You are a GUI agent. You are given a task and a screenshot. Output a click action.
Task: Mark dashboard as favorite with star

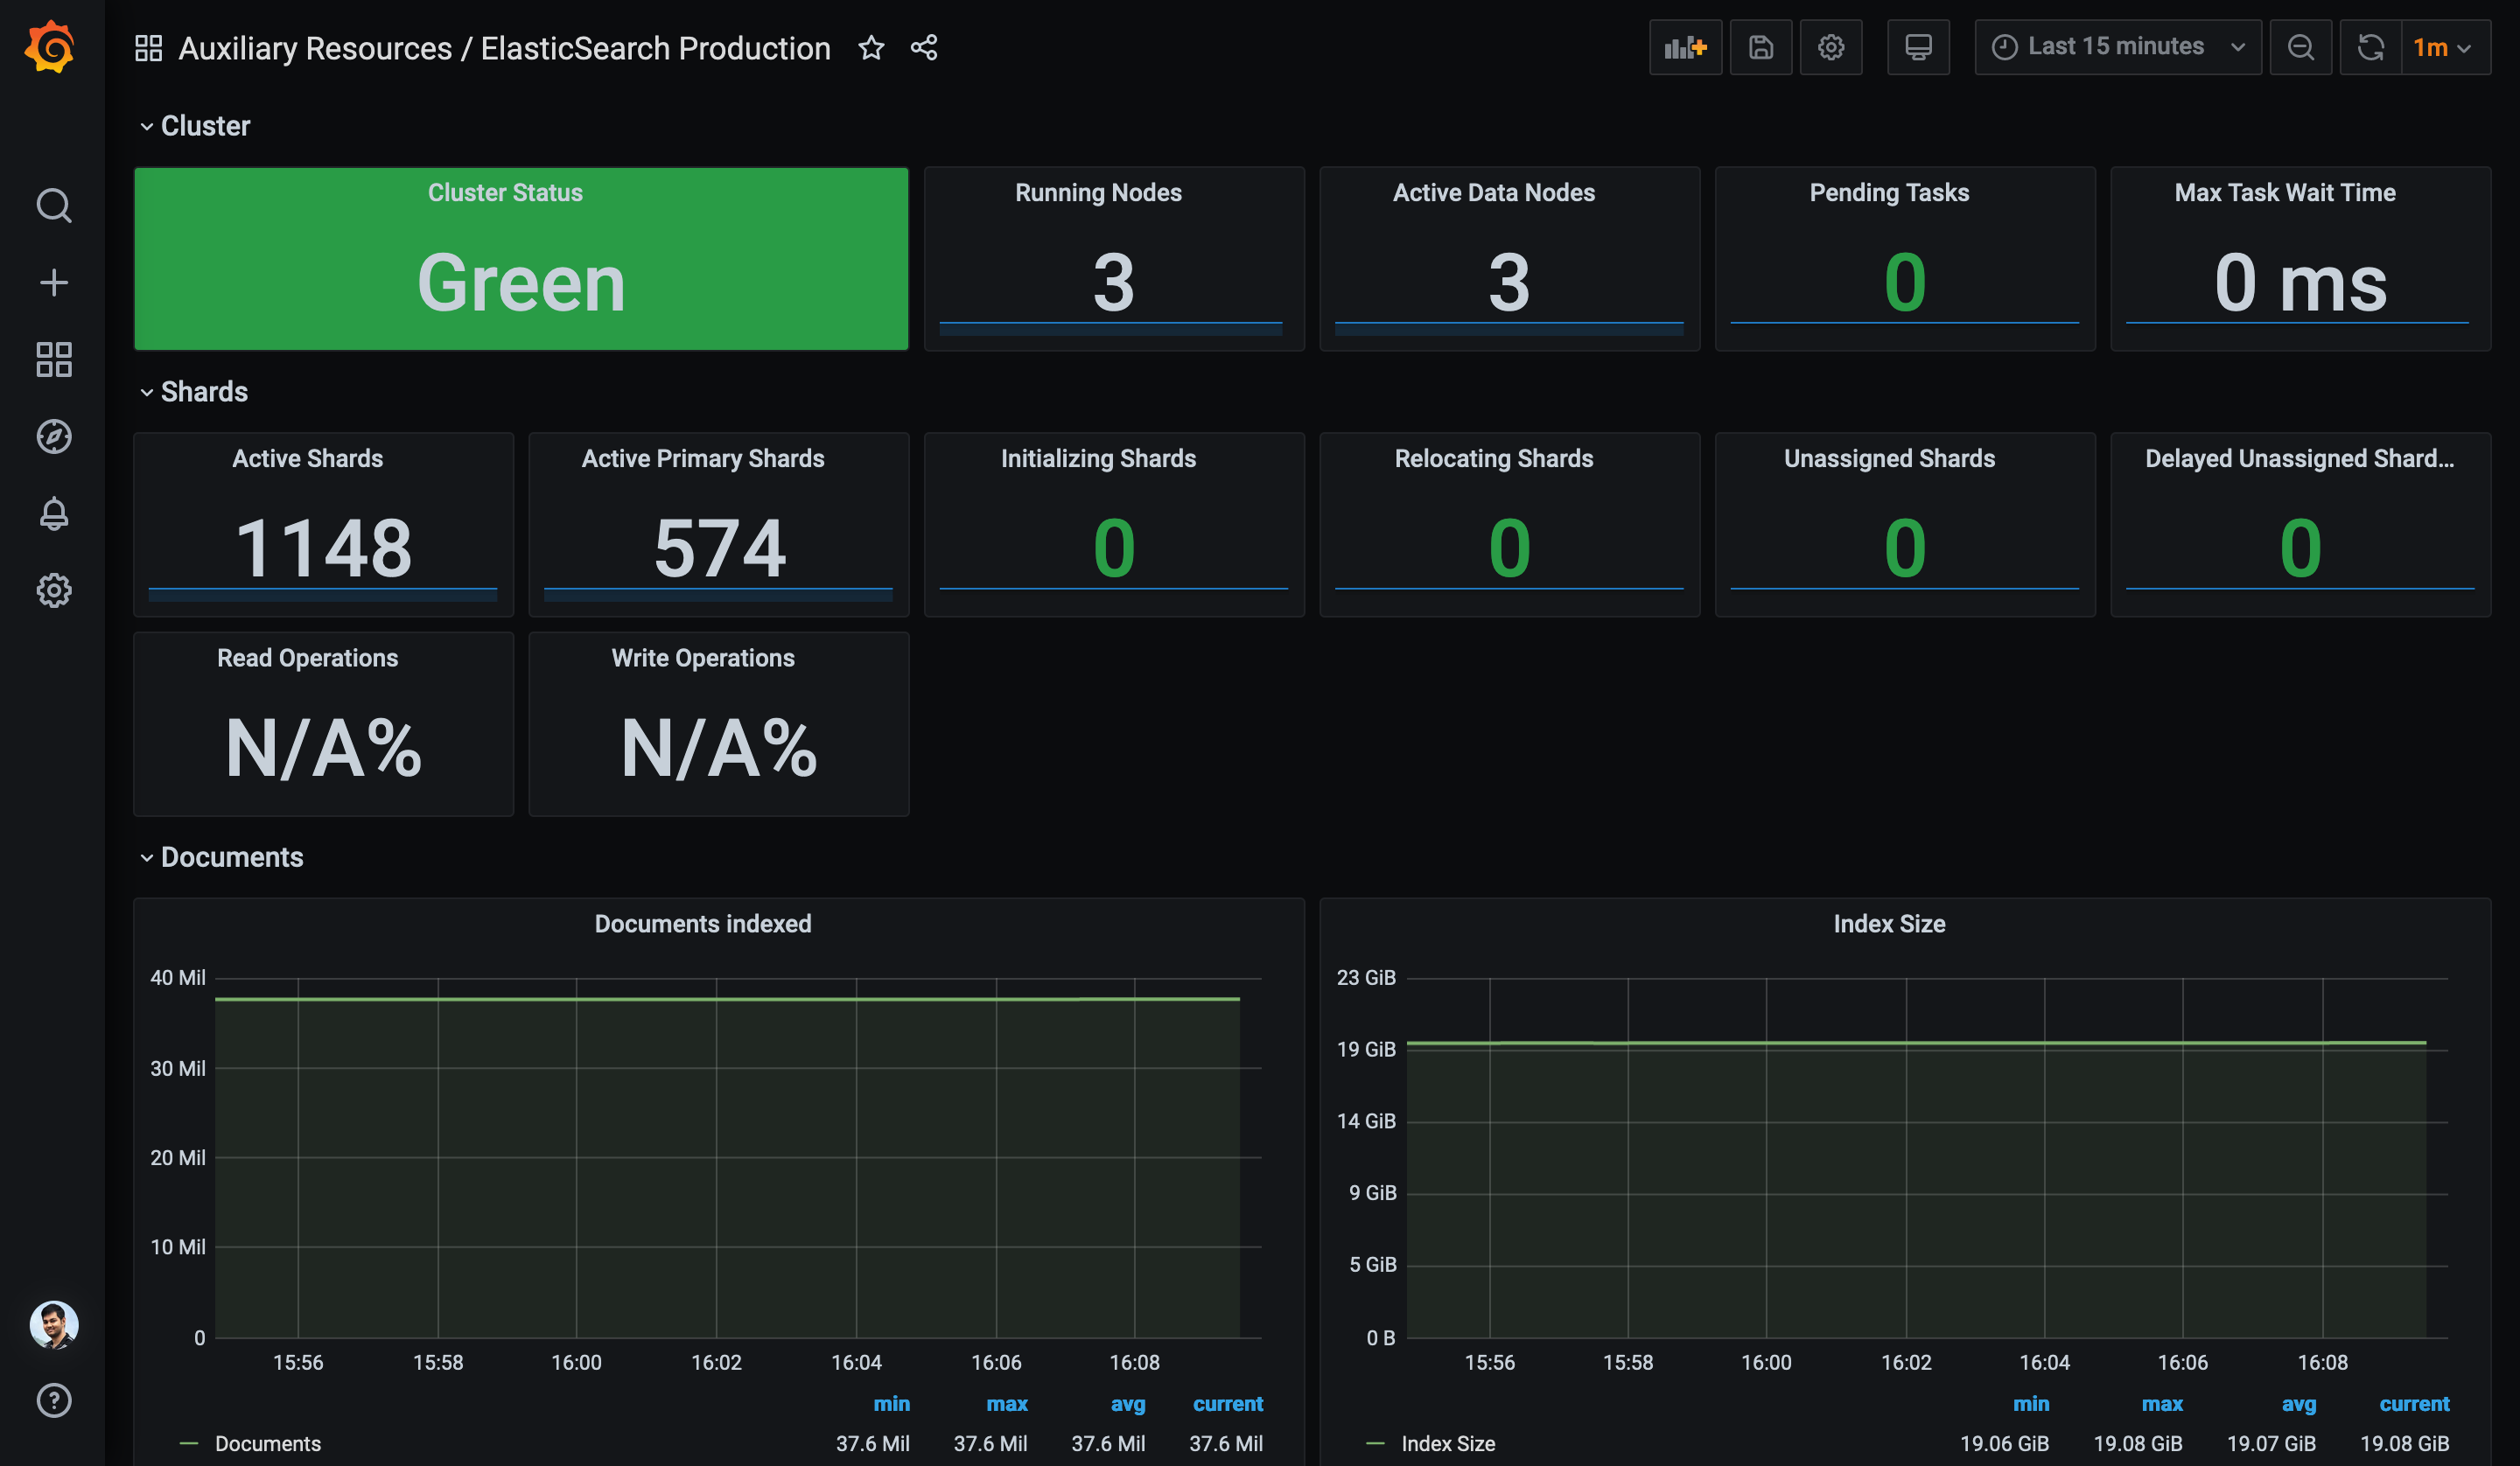coord(871,47)
